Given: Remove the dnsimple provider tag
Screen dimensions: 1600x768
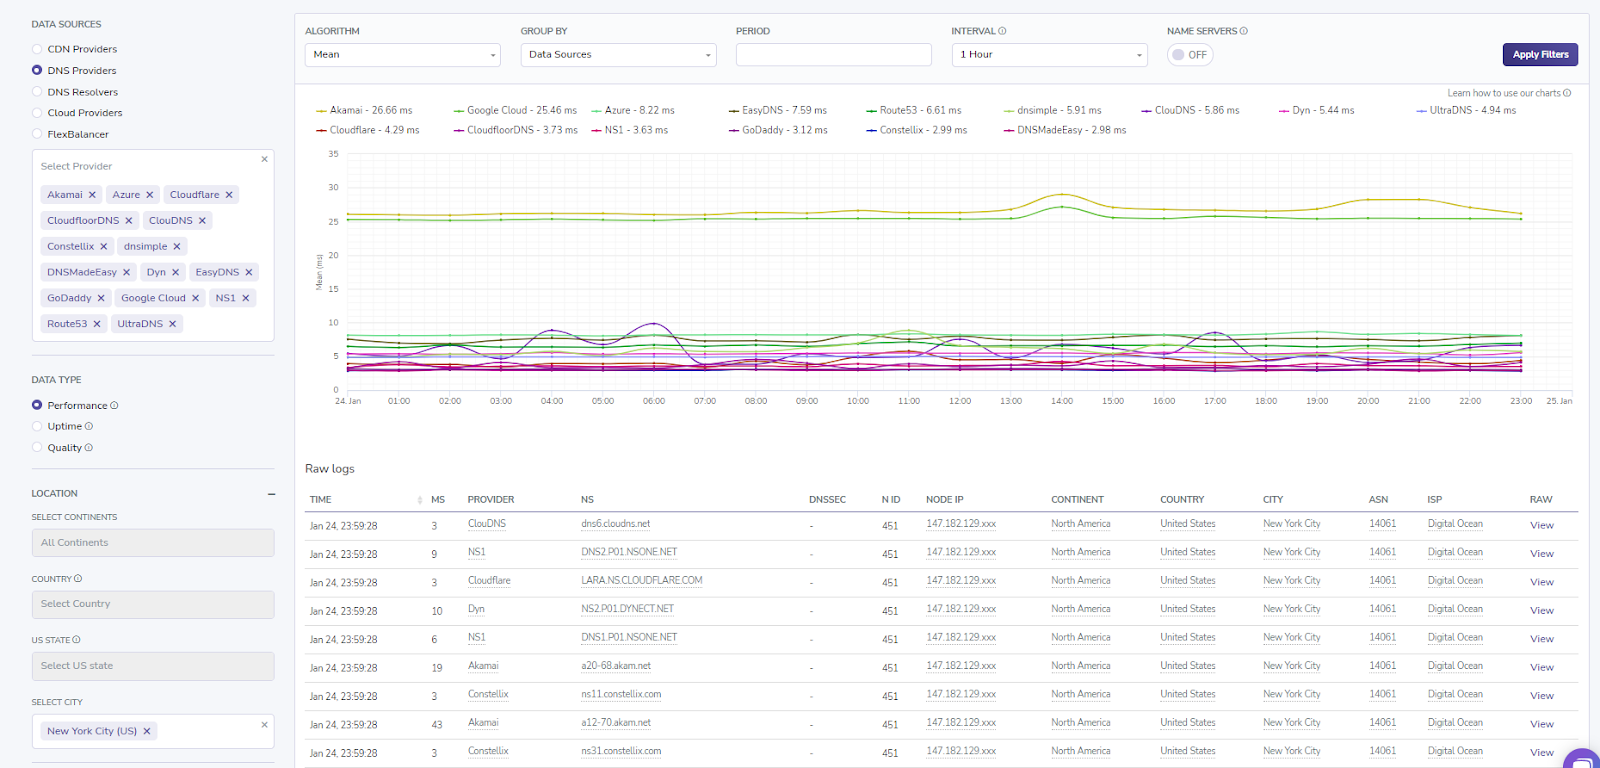Looking at the screenshot, I should [x=177, y=247].
